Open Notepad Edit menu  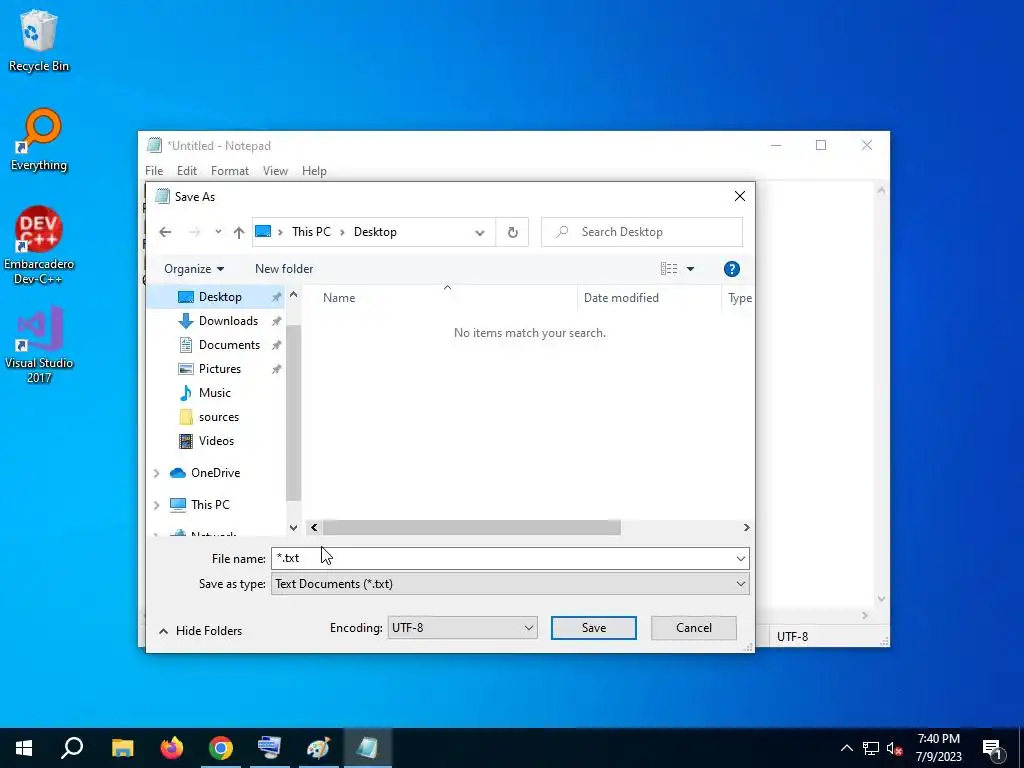coord(187,171)
